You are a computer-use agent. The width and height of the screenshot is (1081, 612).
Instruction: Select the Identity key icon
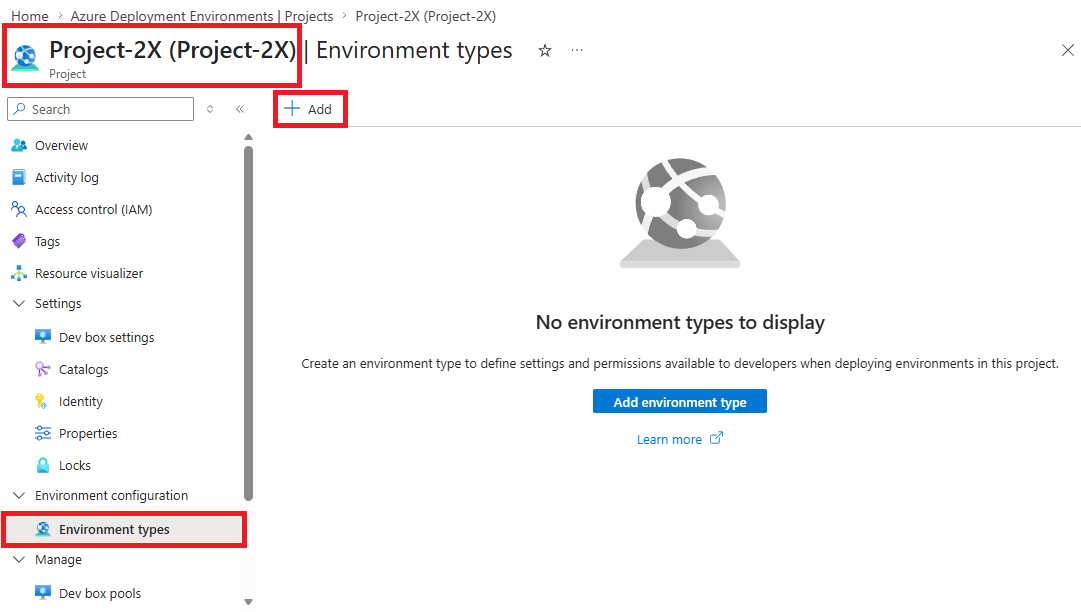(x=41, y=401)
